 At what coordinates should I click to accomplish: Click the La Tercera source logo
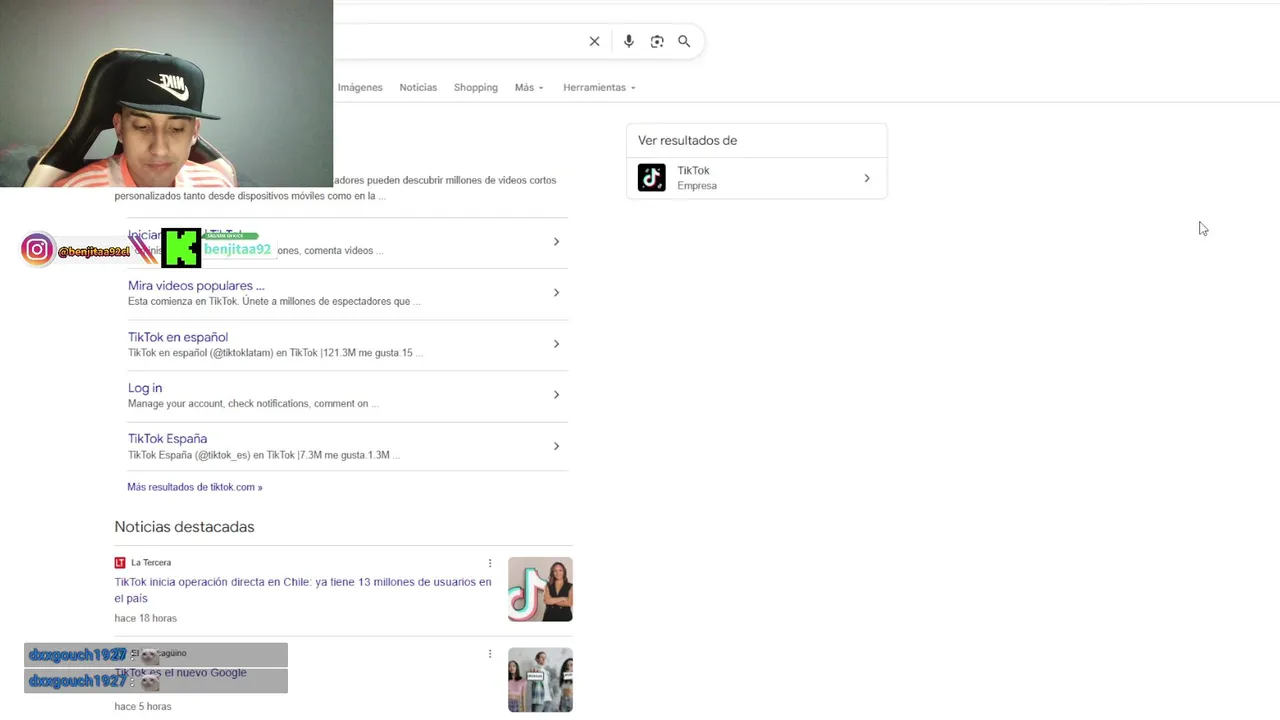[120, 563]
